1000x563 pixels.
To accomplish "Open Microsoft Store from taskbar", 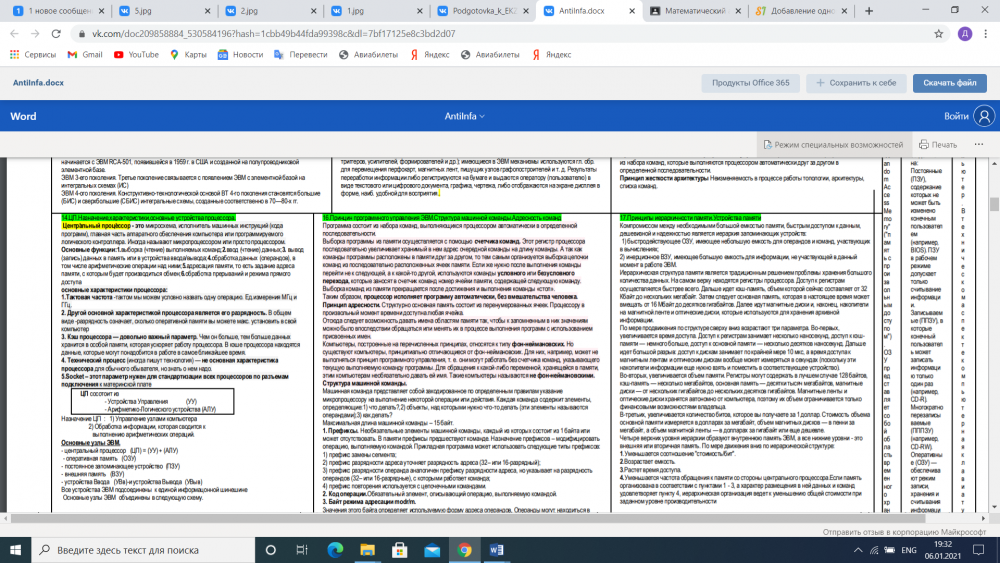I will 400,550.
